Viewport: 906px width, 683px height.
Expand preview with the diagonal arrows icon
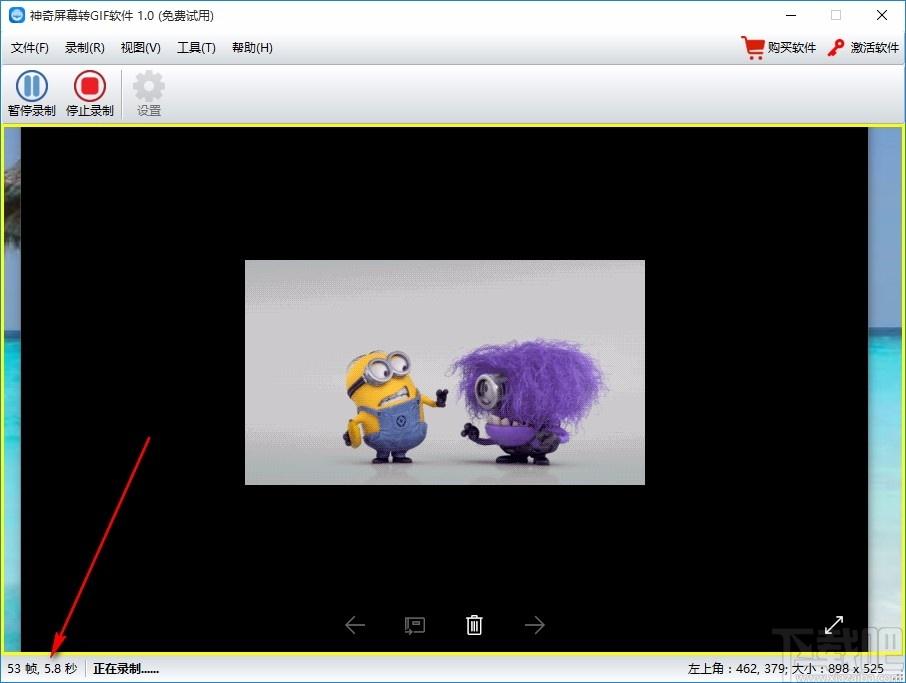tap(834, 625)
